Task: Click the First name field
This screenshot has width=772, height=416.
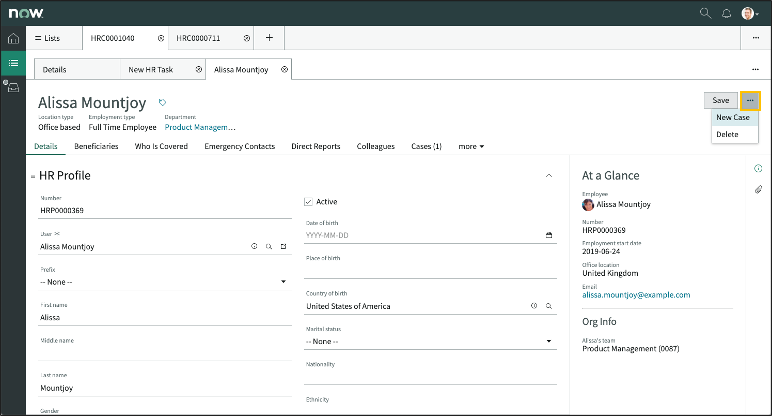Action: coord(165,318)
